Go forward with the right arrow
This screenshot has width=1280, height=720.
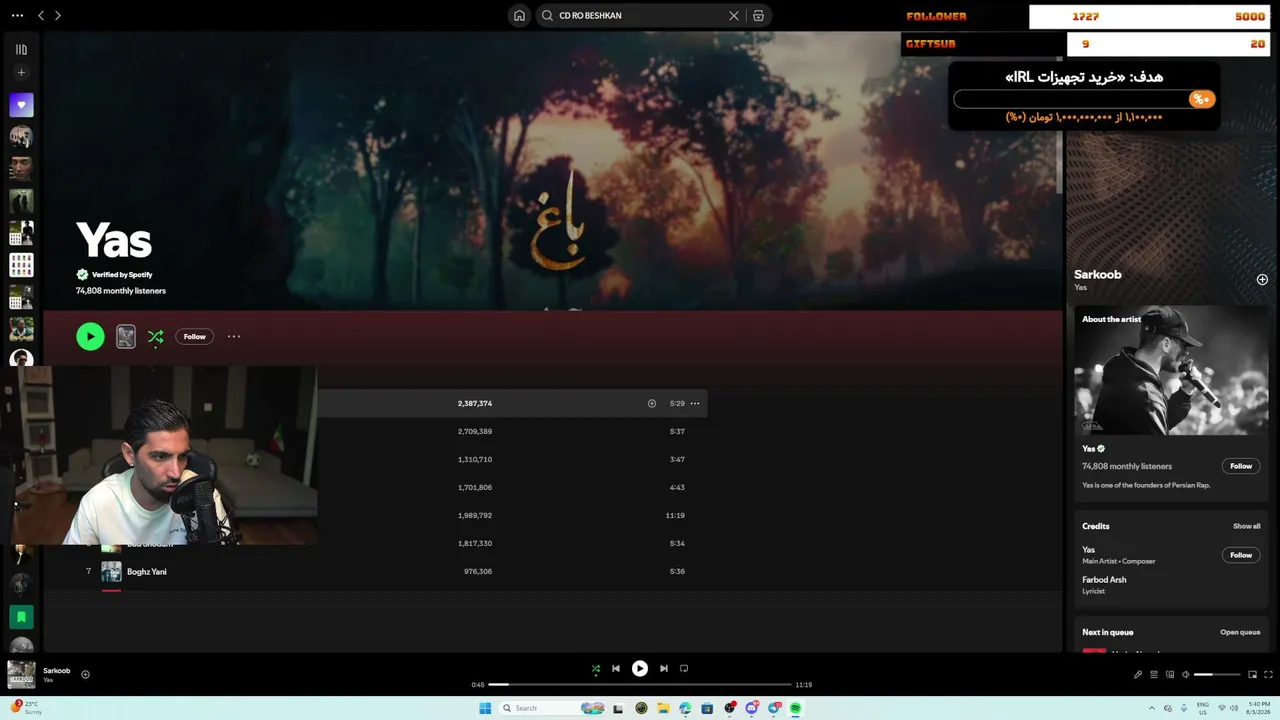(x=58, y=16)
